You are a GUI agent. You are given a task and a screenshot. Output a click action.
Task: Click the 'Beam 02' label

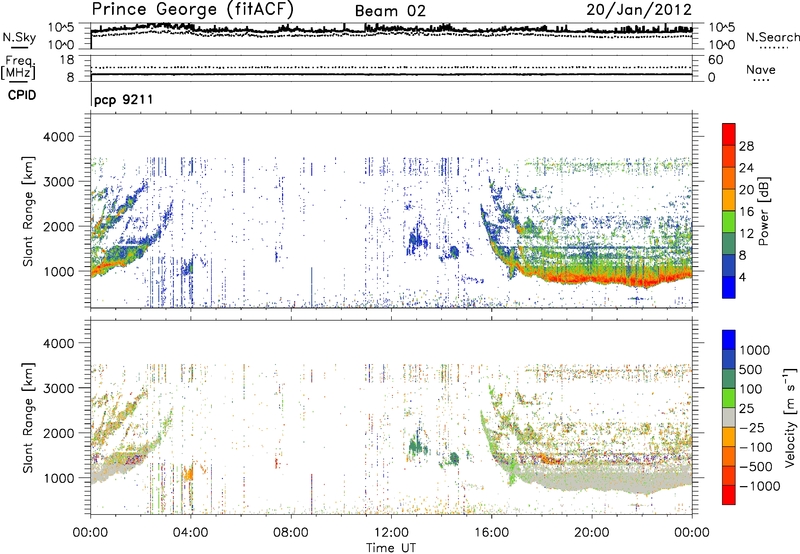point(390,11)
